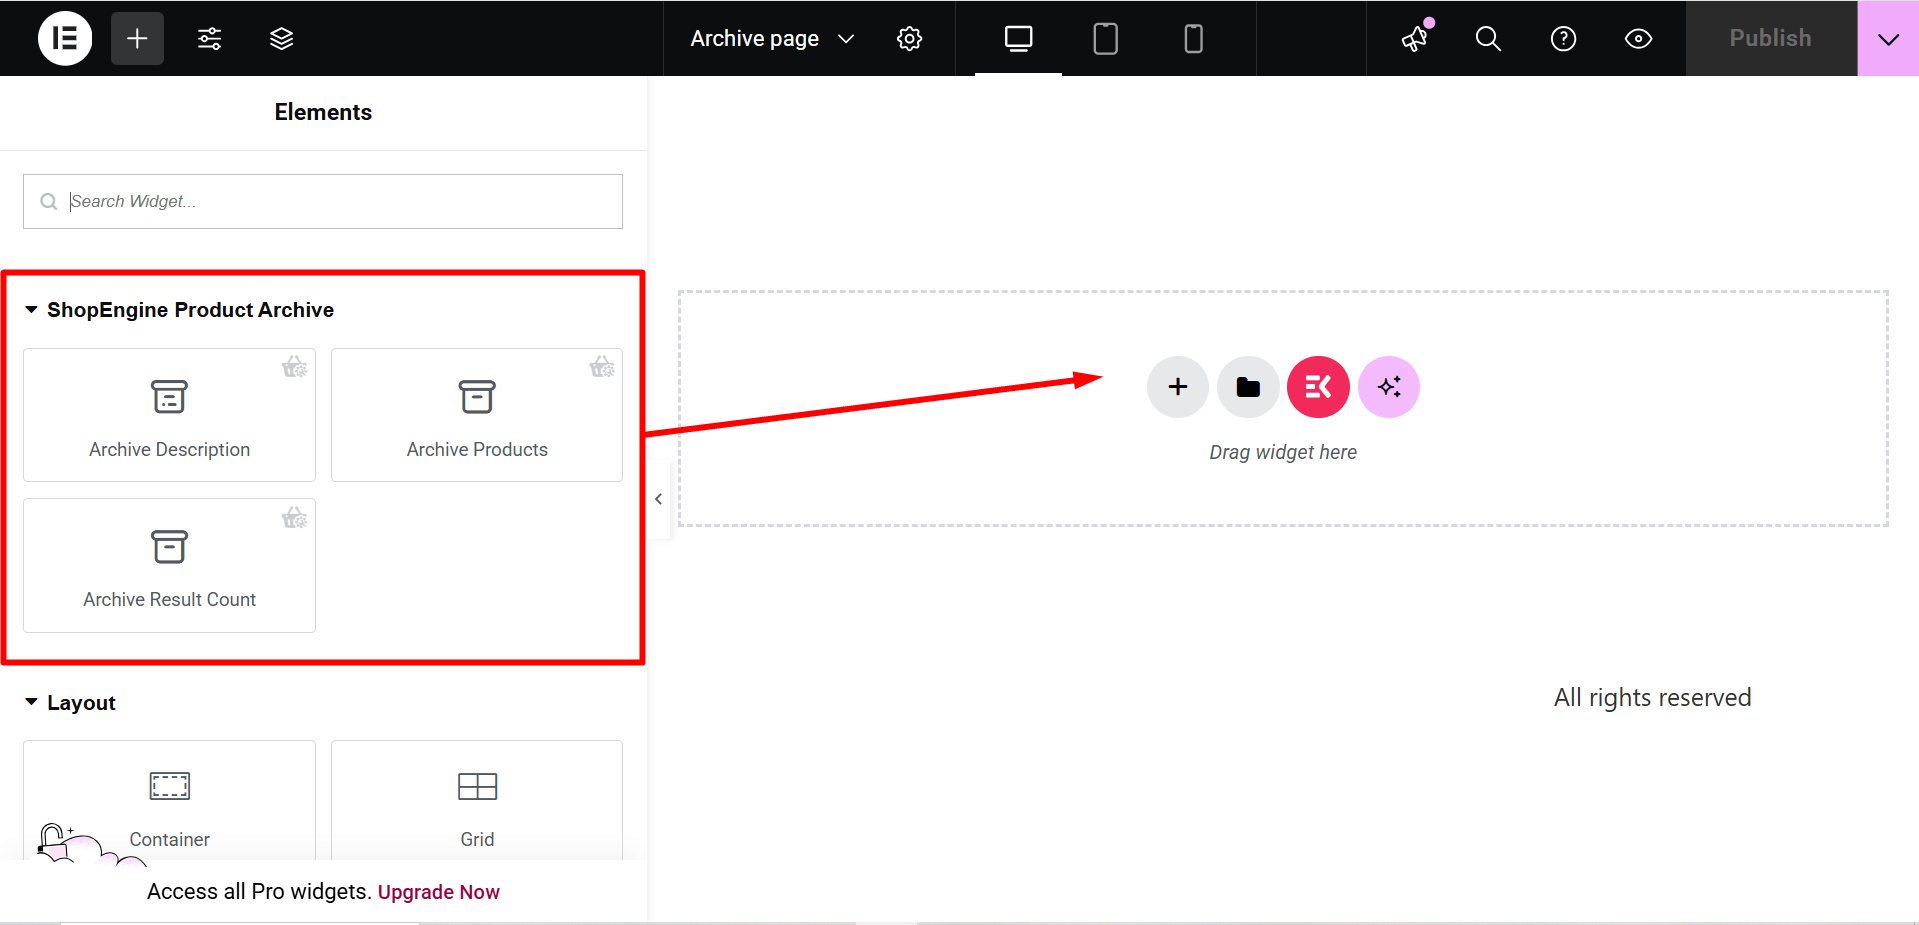
Task: Select the Archive Result Count widget
Action: (x=169, y=565)
